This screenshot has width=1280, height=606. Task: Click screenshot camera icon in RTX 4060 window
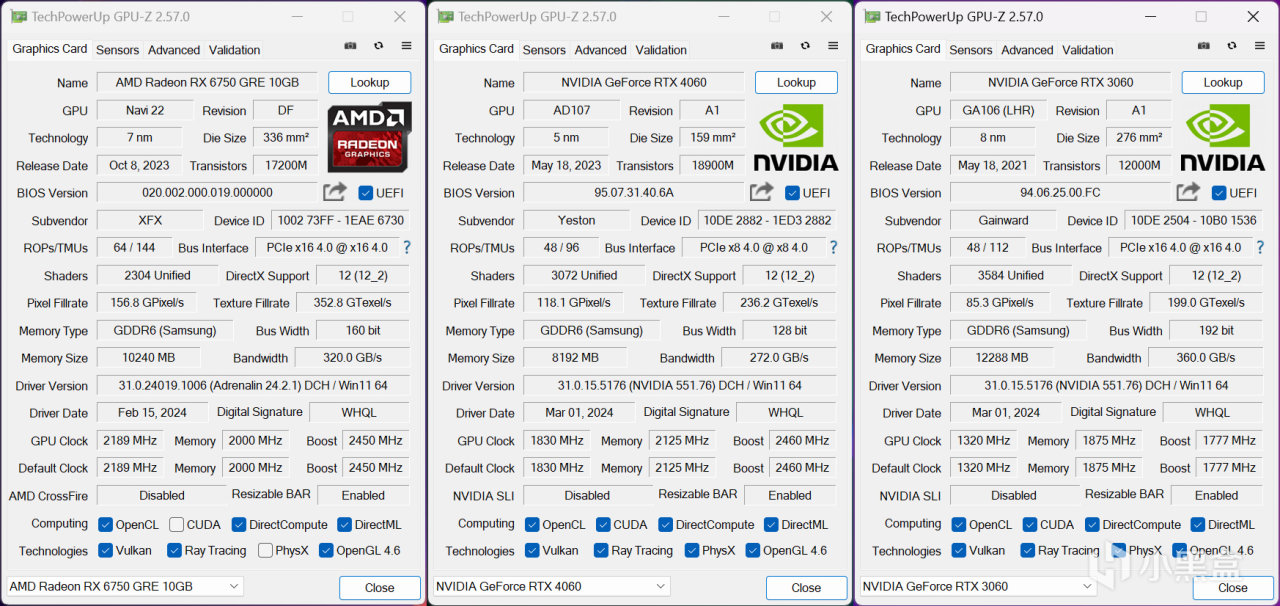pyautogui.click(x=777, y=46)
